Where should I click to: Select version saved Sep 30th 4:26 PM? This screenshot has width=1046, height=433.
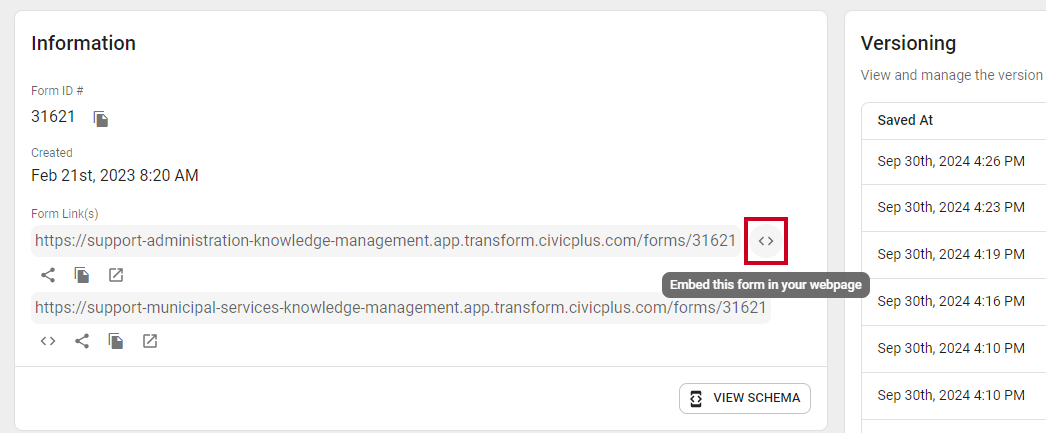[953, 162]
